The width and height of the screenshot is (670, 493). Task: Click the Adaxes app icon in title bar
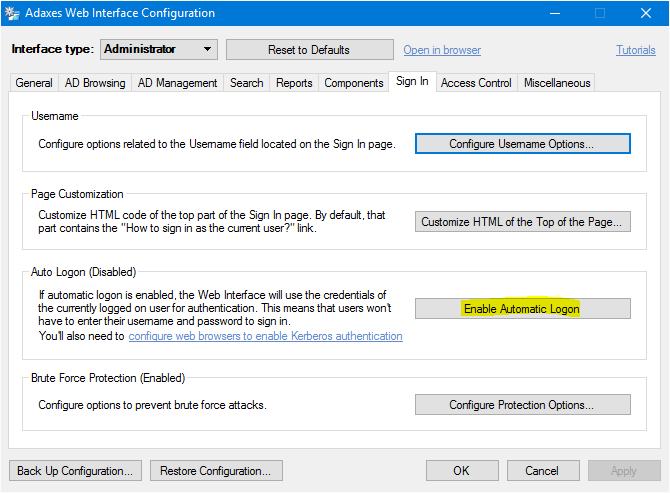click(12, 13)
